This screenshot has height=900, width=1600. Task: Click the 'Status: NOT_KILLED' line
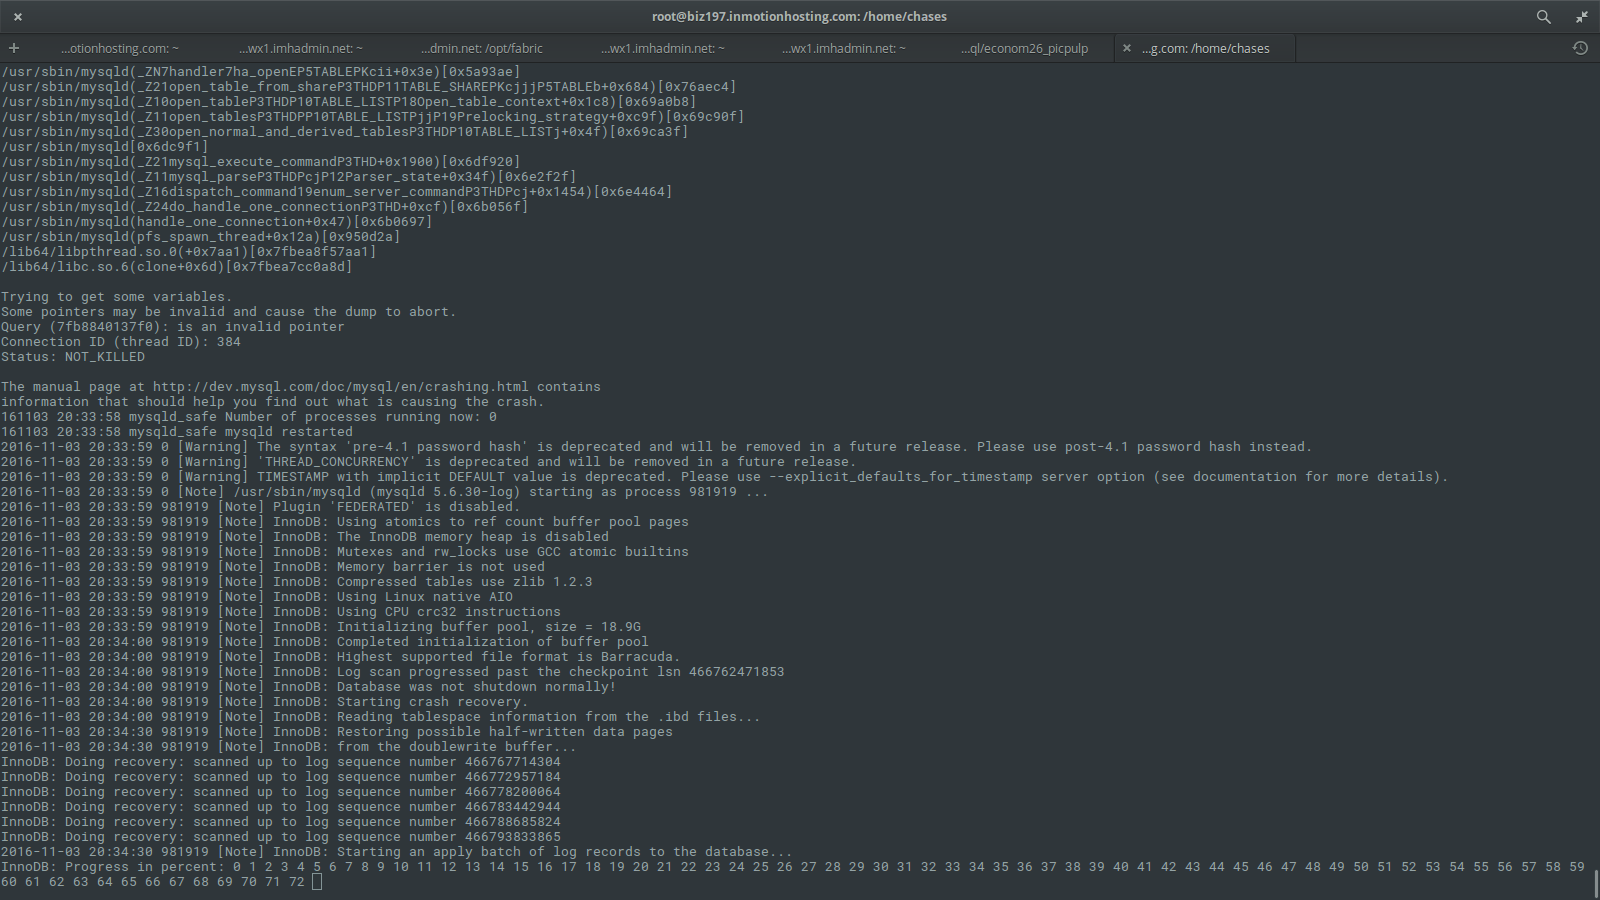tap(73, 357)
